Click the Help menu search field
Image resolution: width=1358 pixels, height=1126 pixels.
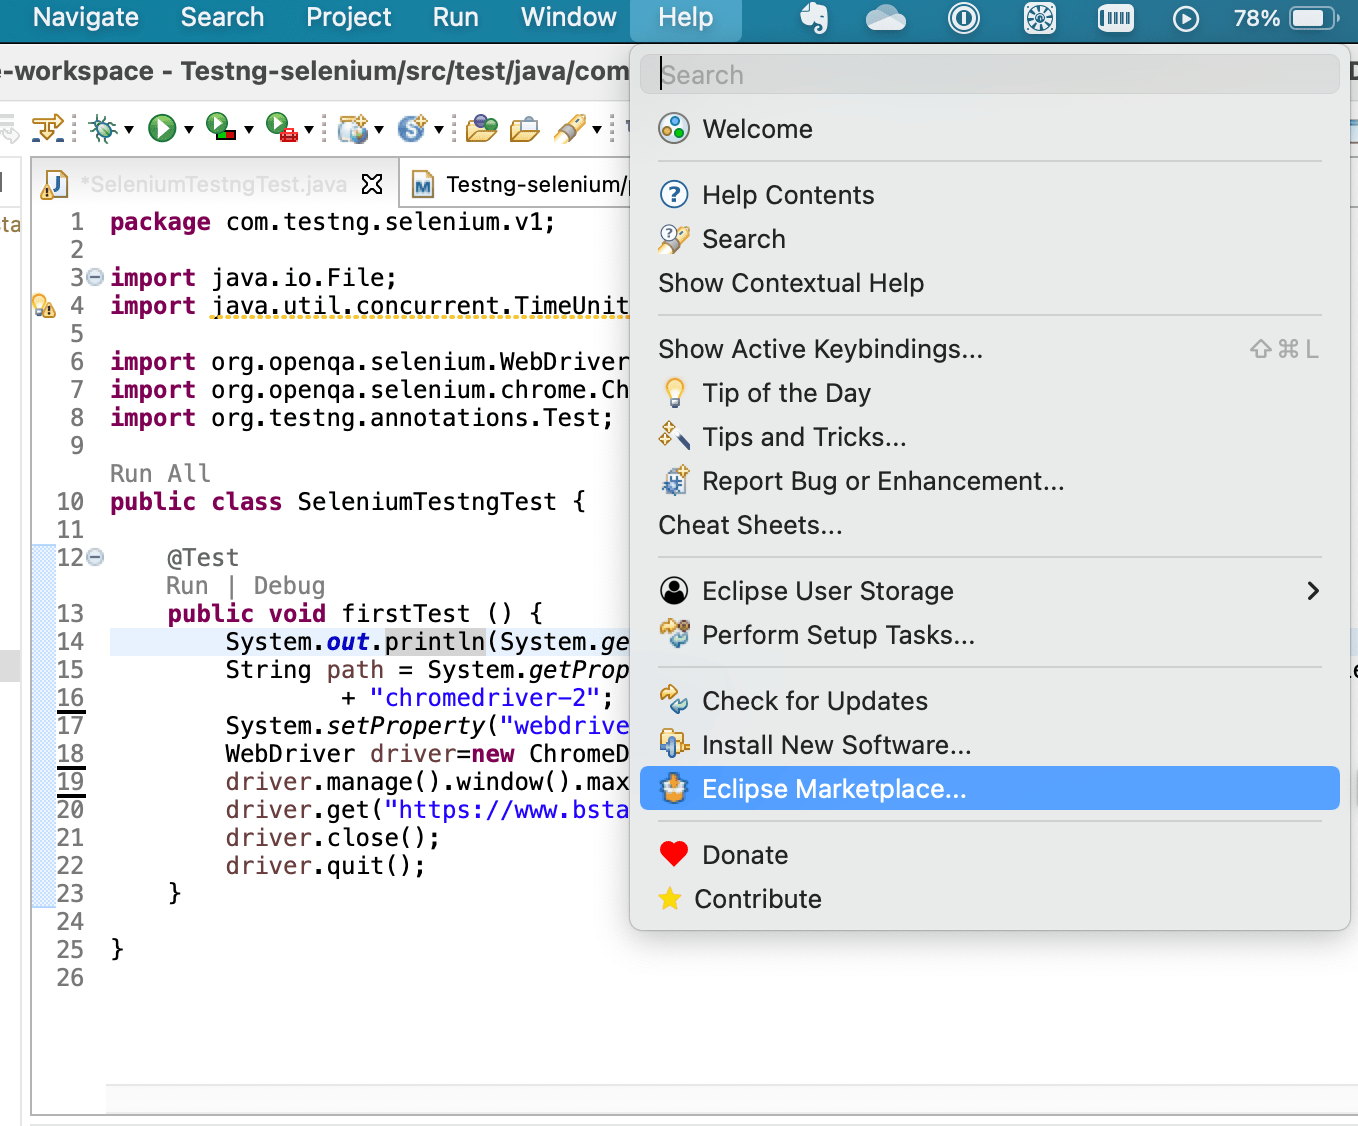990,74
